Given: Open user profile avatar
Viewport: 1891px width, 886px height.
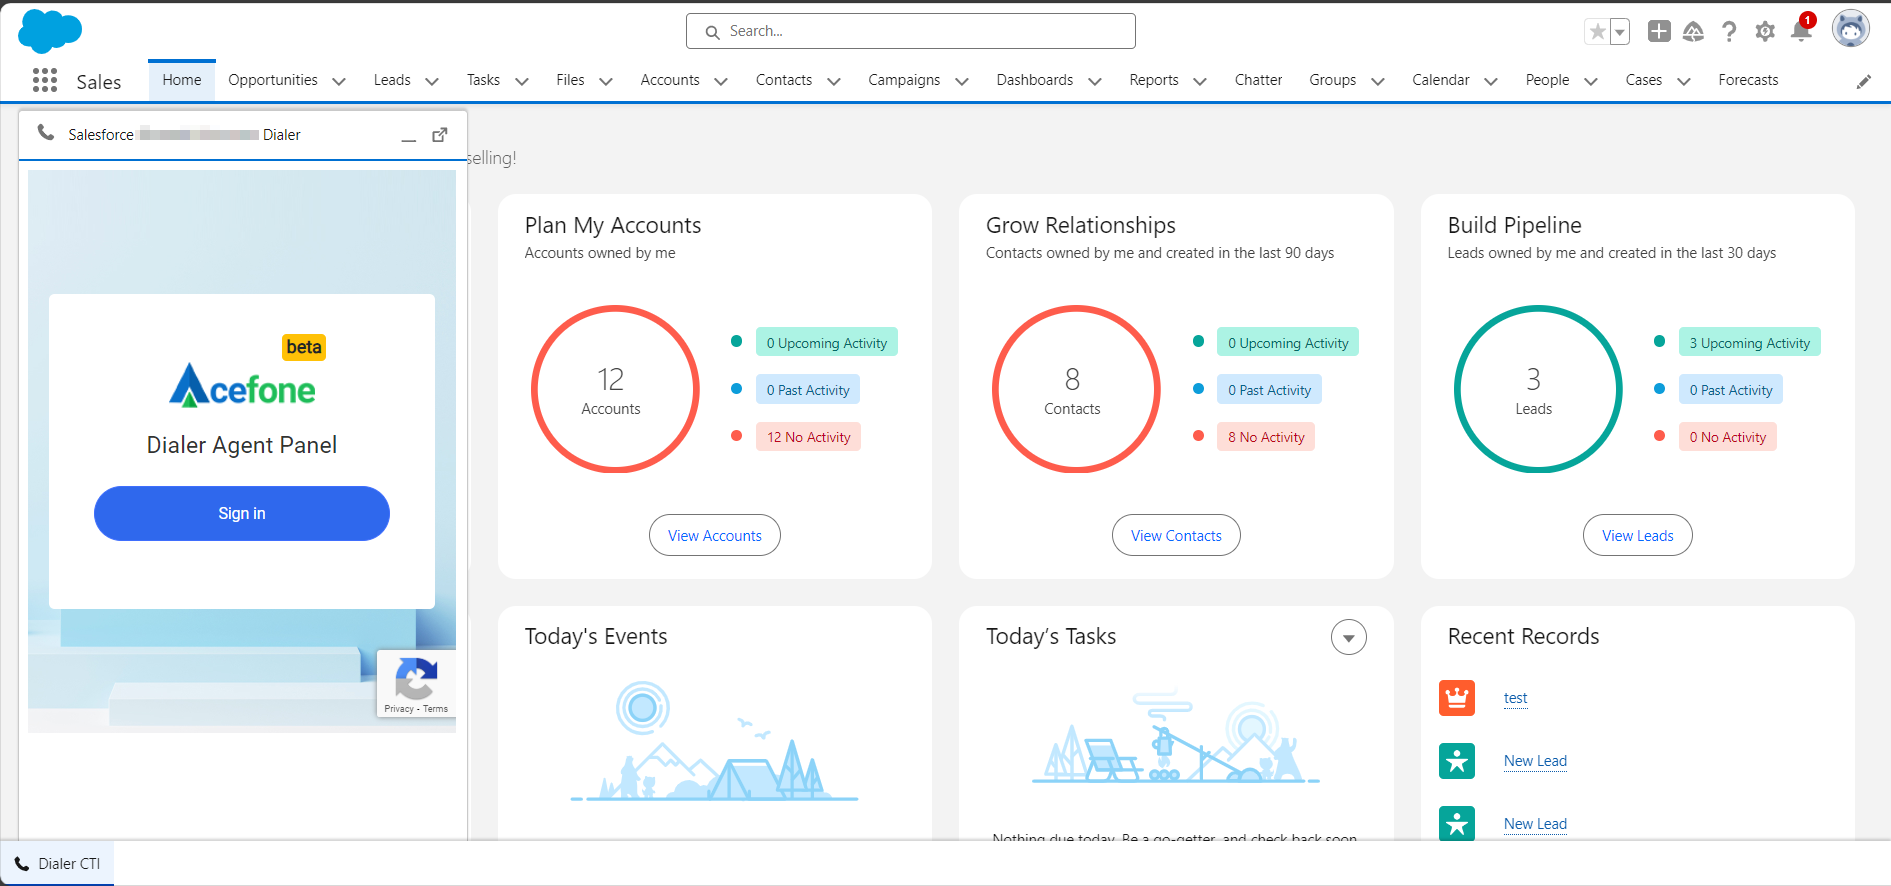Looking at the screenshot, I should pos(1851,29).
